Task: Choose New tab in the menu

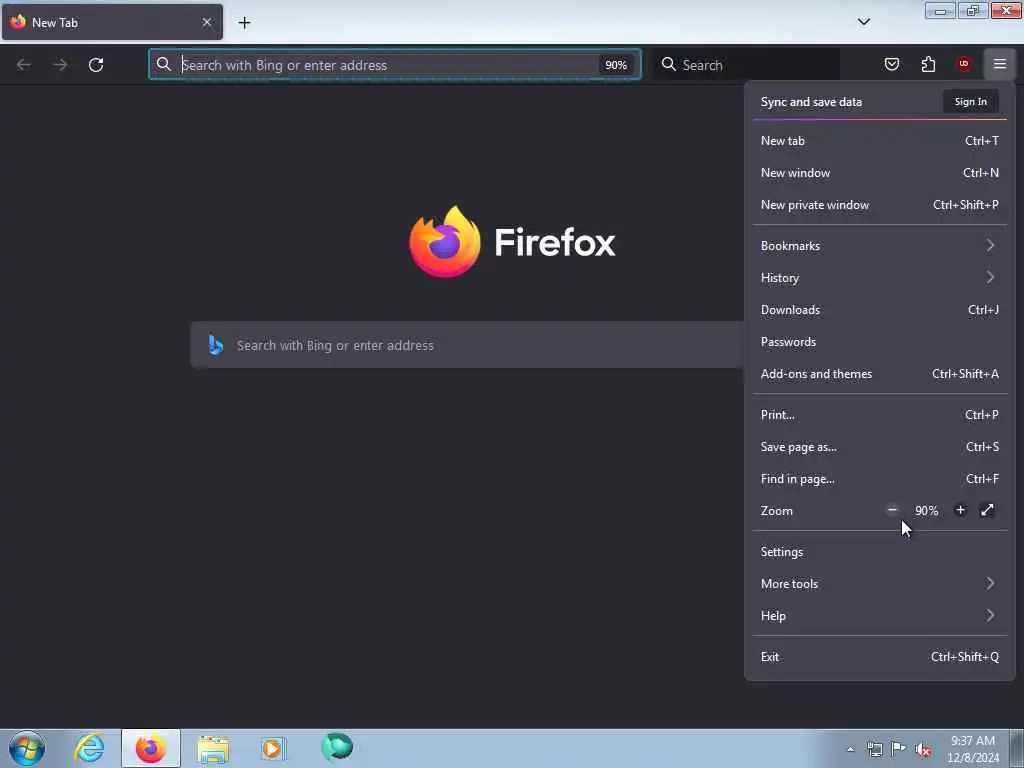Action: tap(880, 140)
